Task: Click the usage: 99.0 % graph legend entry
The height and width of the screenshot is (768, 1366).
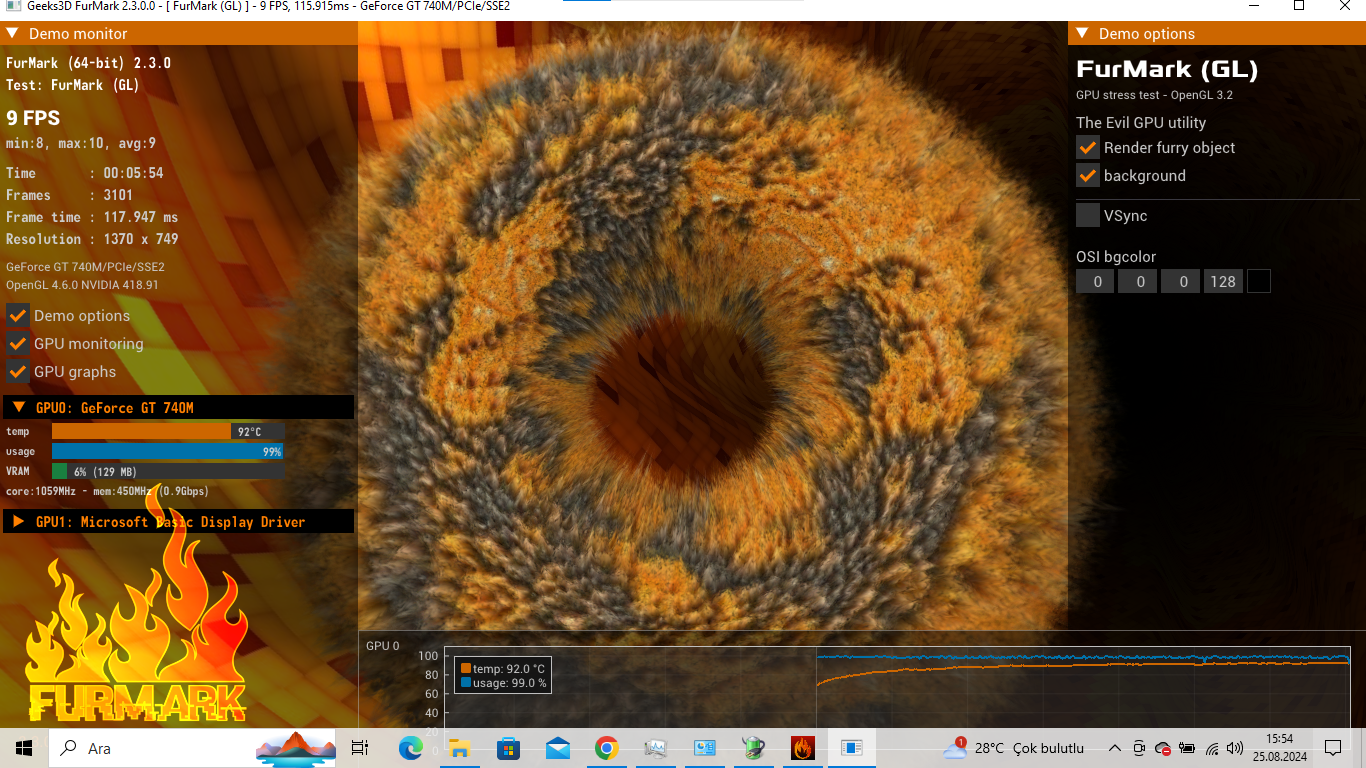Action: (503, 683)
